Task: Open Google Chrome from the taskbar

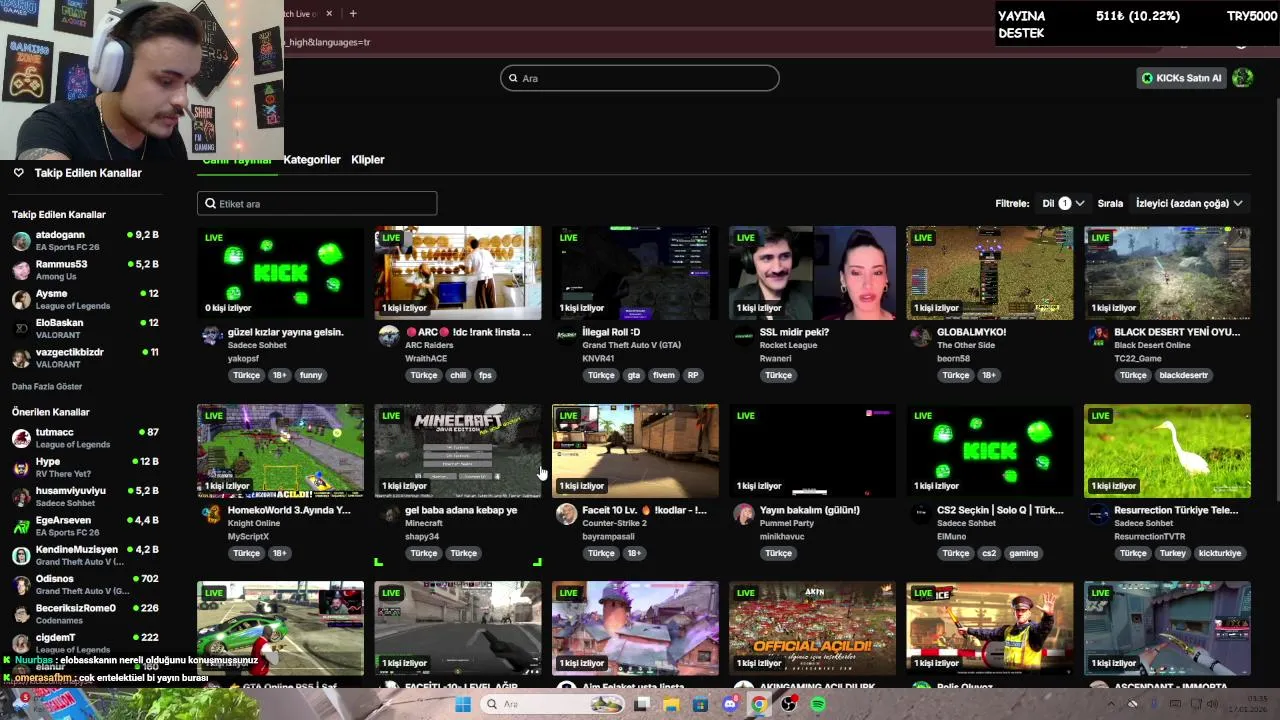Action: point(759,704)
